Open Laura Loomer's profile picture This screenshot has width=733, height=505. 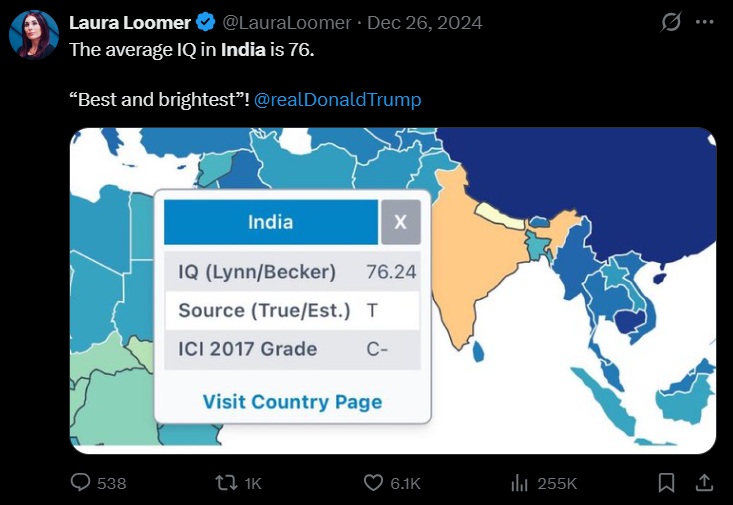pyautogui.click(x=34, y=33)
